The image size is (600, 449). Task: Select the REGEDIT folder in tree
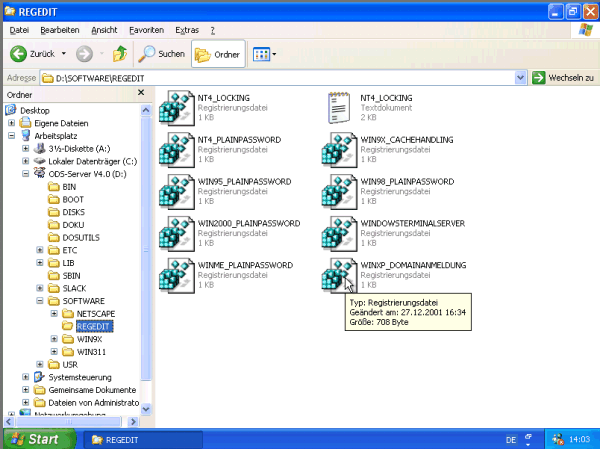click(x=93, y=326)
